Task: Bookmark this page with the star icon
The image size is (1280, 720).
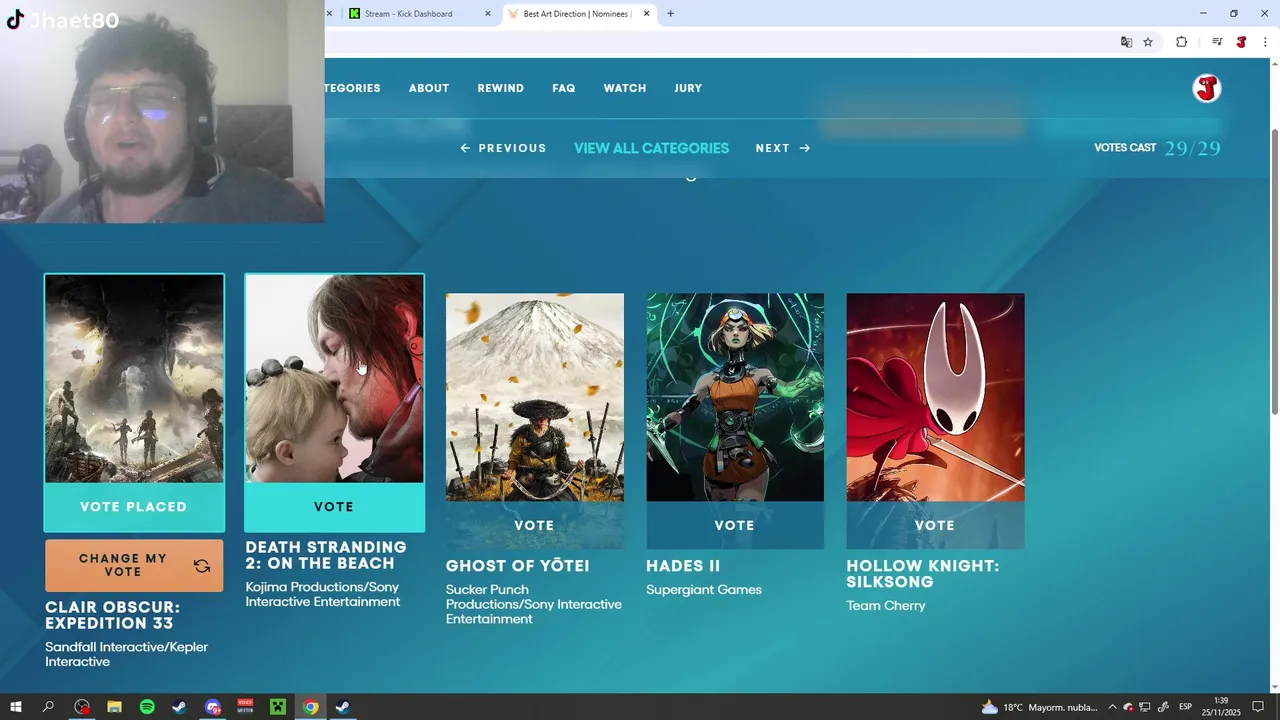Action: point(1148,42)
